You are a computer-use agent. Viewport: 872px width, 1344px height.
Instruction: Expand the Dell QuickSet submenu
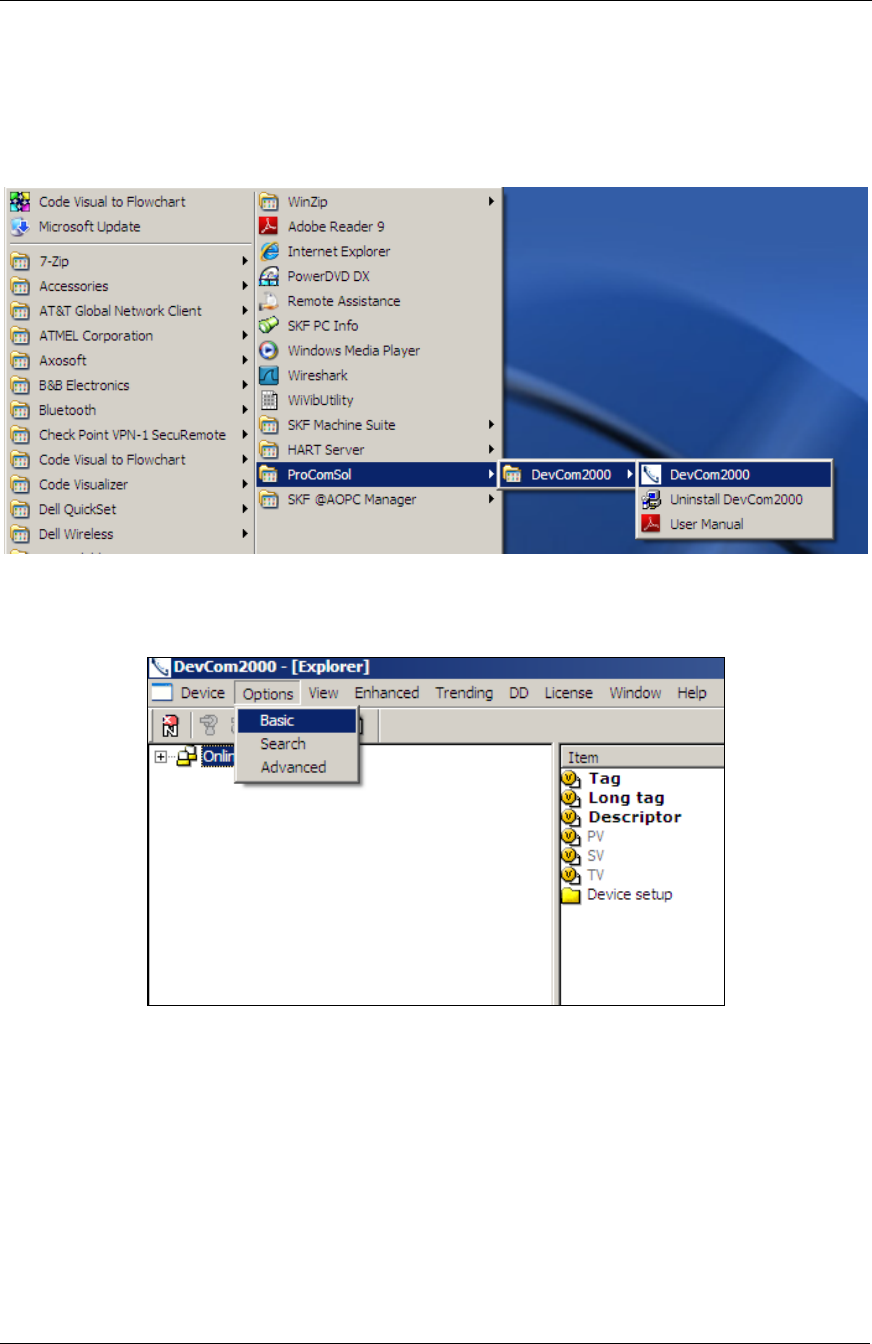click(129, 509)
